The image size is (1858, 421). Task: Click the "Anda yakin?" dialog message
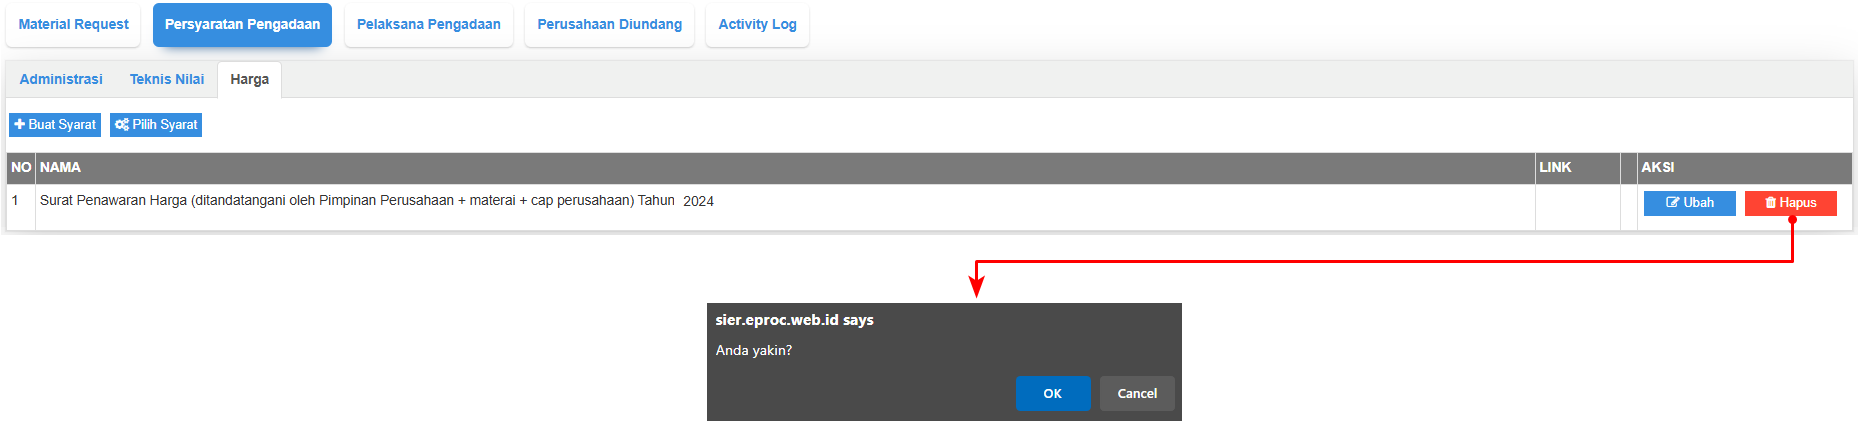[x=753, y=351]
